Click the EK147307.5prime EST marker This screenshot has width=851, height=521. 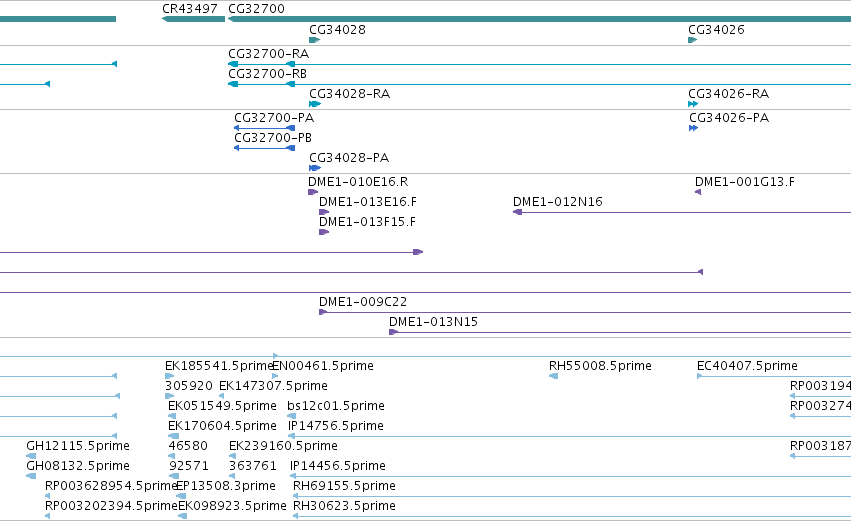coord(221,396)
